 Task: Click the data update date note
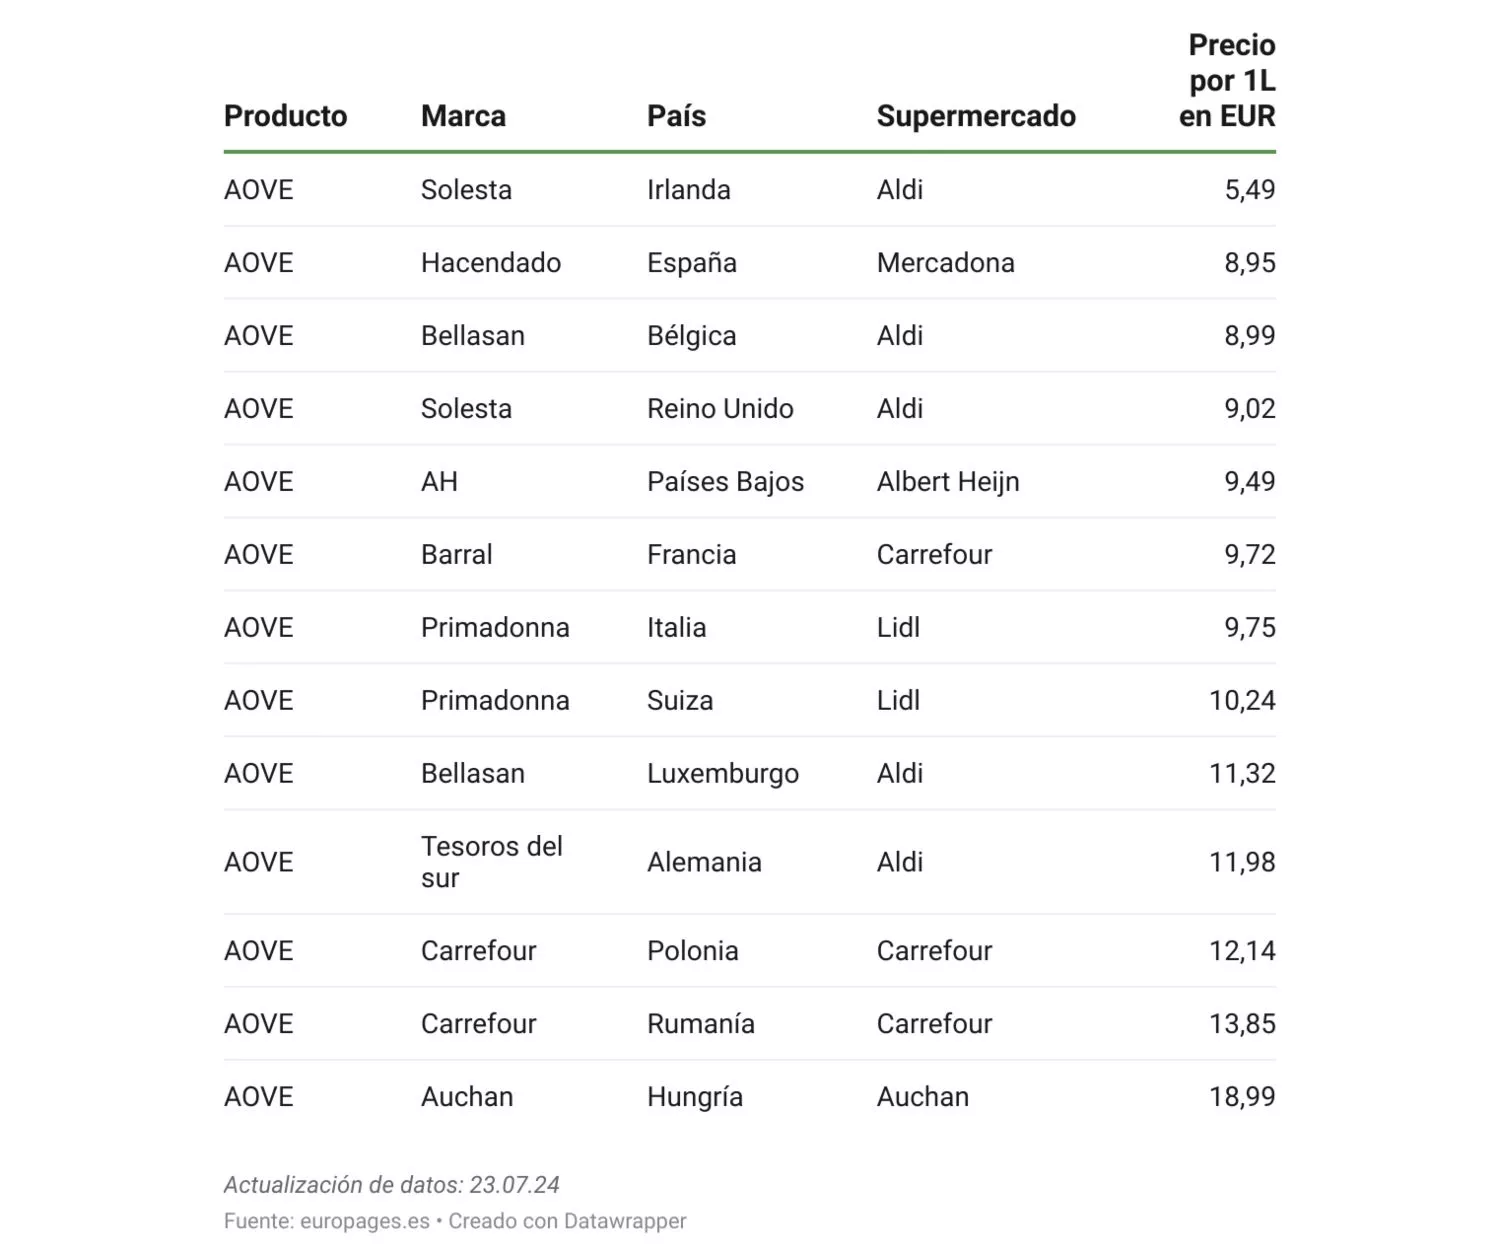click(391, 1185)
